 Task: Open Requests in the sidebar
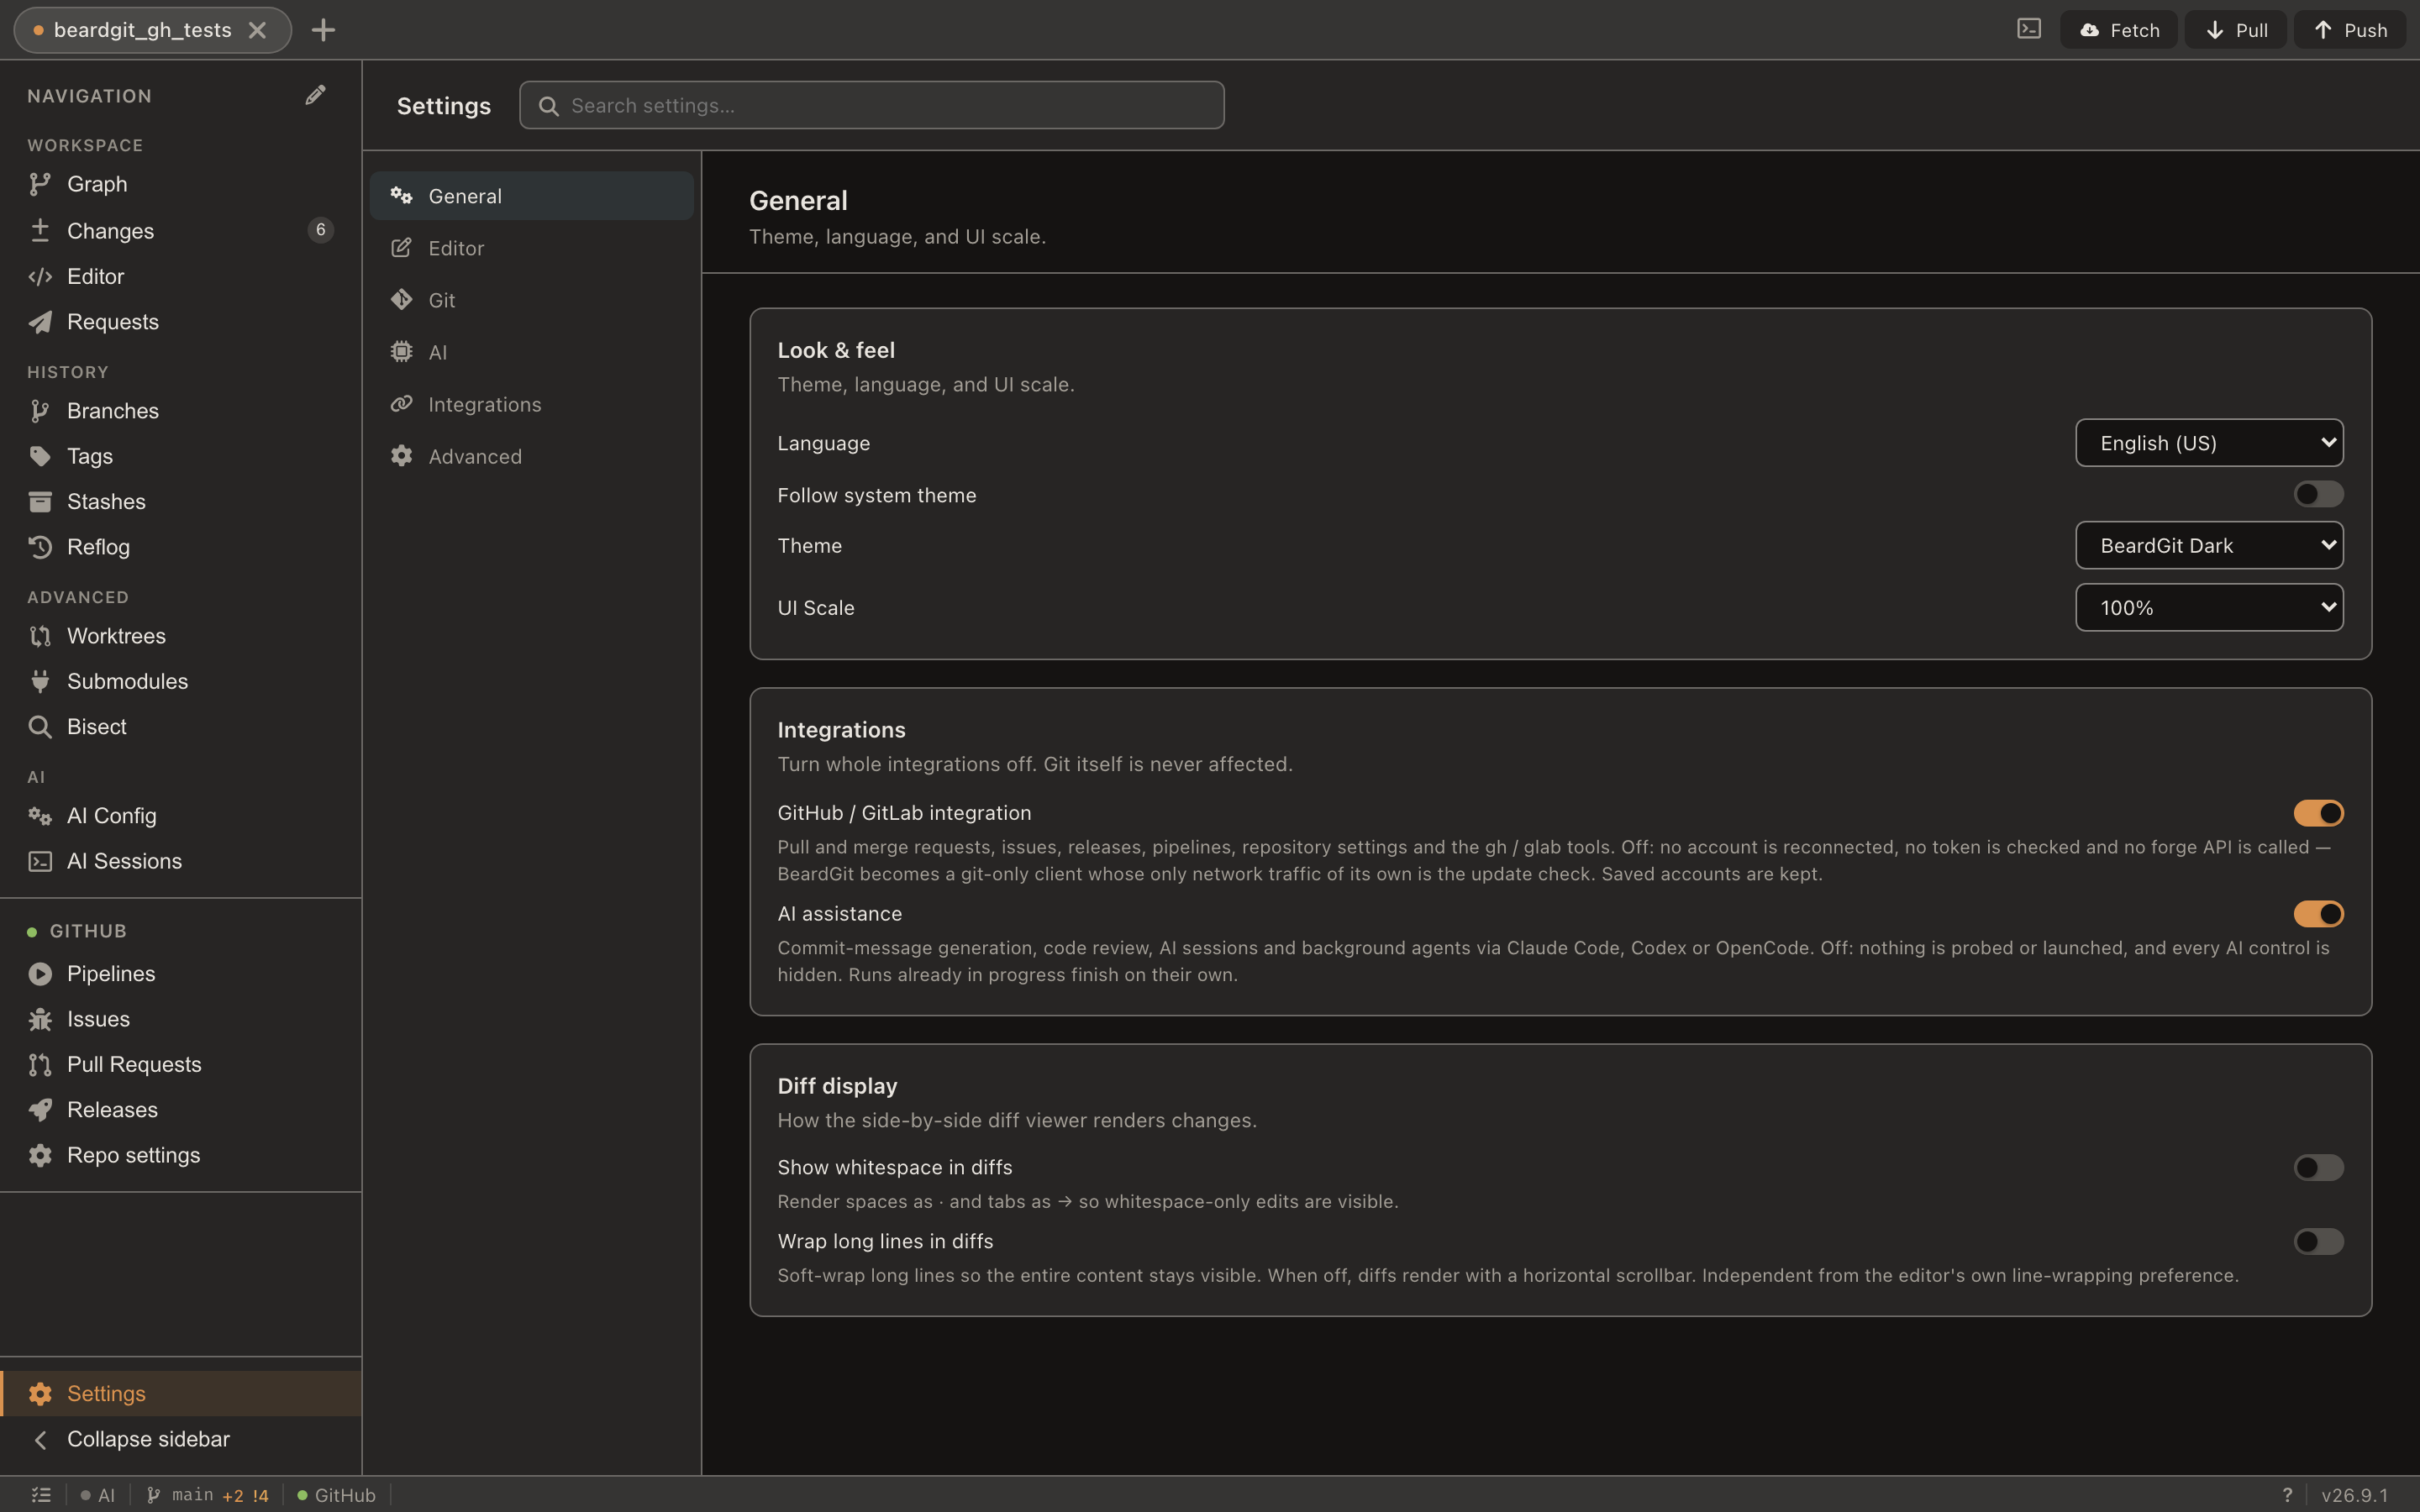pyautogui.click(x=181, y=321)
